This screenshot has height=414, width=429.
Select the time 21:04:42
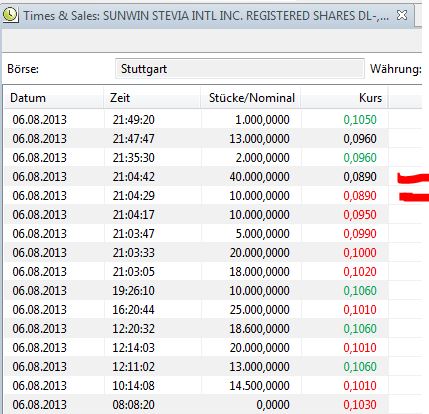(134, 177)
